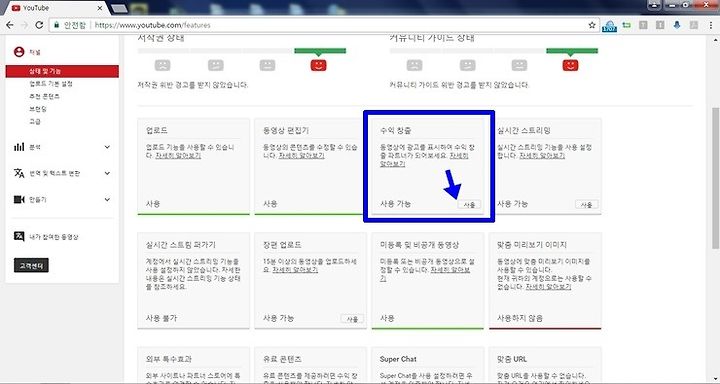Open 자세히 알아보기 link in 실시간 스트리밍 card
This screenshot has width=720, height=384.
pyautogui.click(x=542, y=156)
